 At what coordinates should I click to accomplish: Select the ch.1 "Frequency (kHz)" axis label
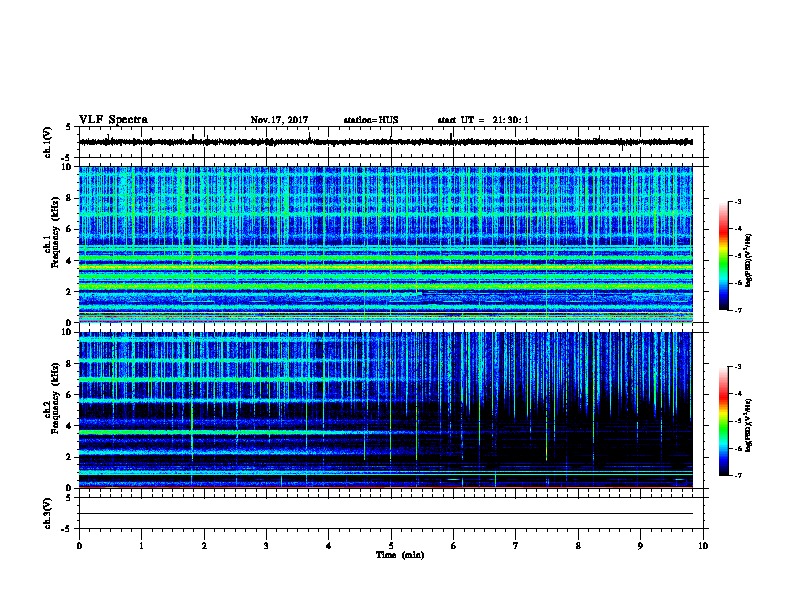coord(55,232)
